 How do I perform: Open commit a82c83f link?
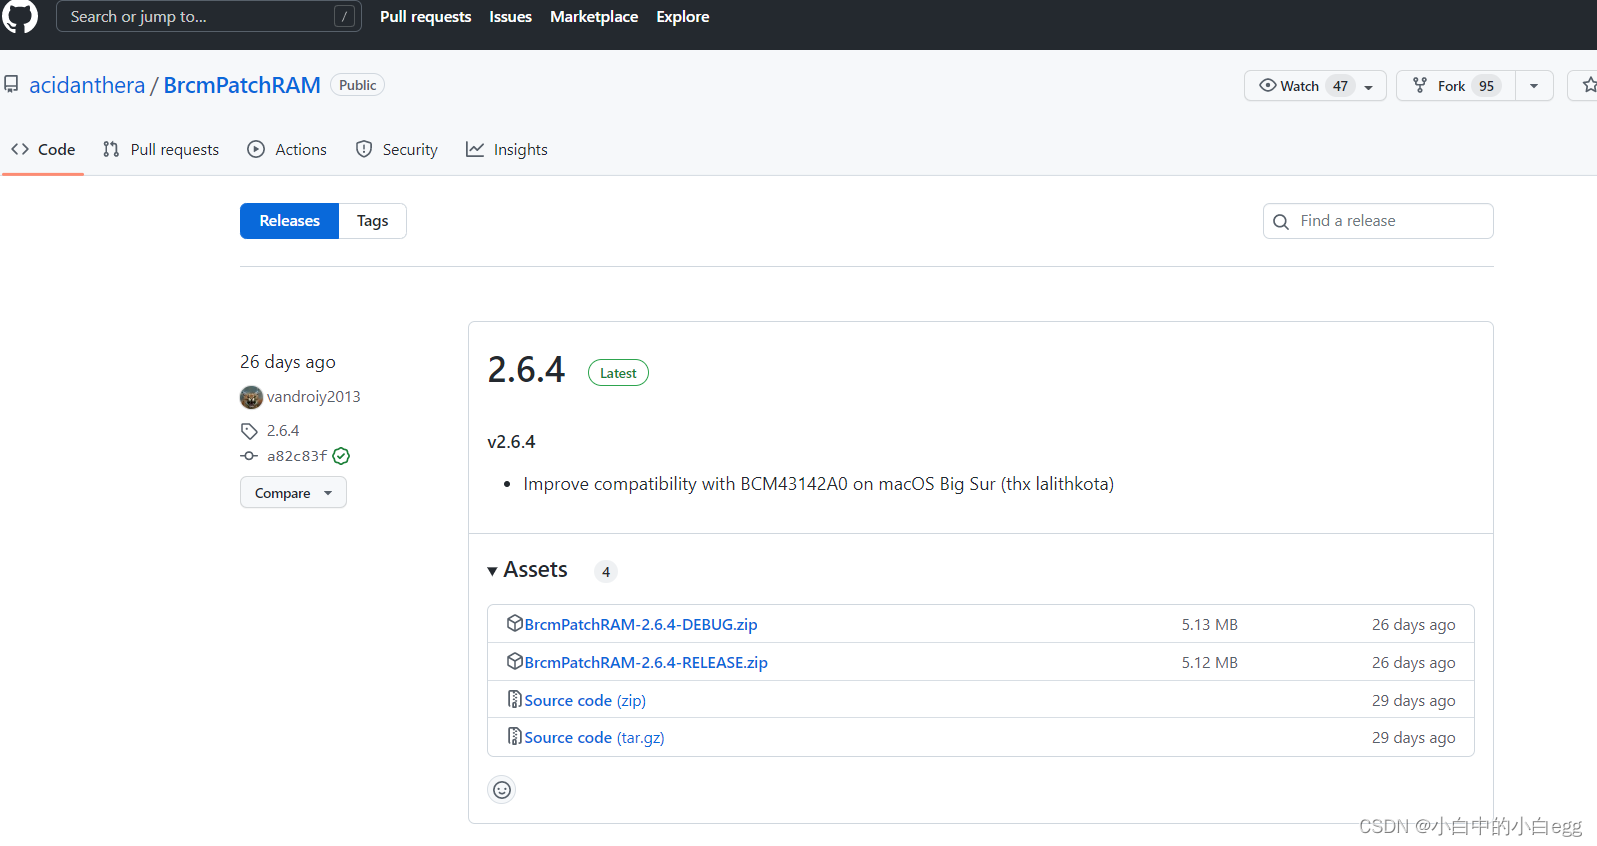pyautogui.click(x=297, y=456)
